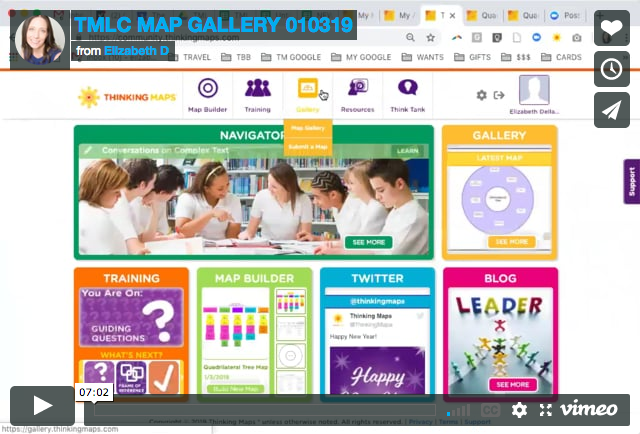This screenshot has width=640, height=434.
Task: Click SEE MORE in Navigator panel
Action: pyautogui.click(x=369, y=242)
